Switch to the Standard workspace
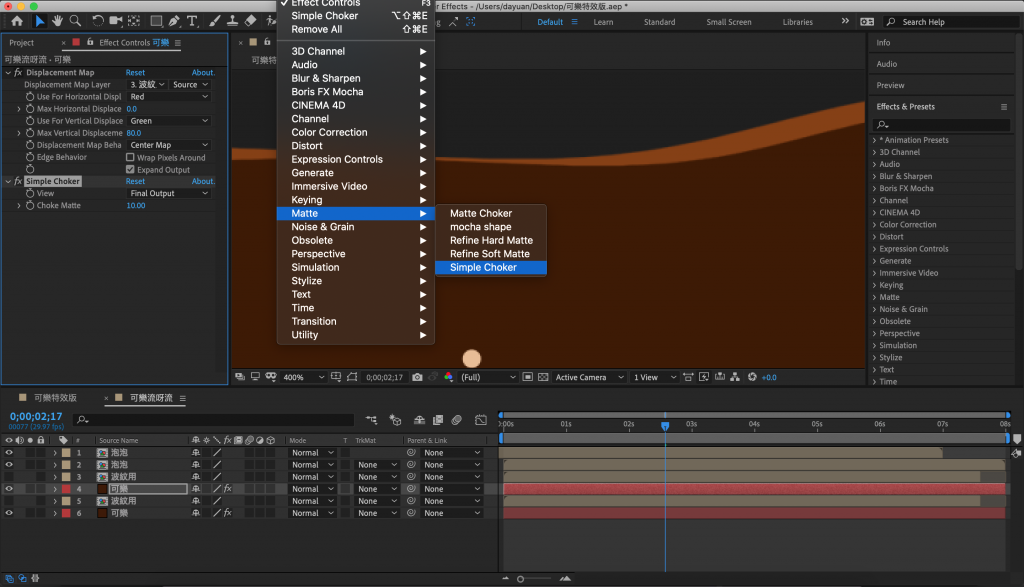This screenshot has width=1024, height=587. [x=660, y=22]
